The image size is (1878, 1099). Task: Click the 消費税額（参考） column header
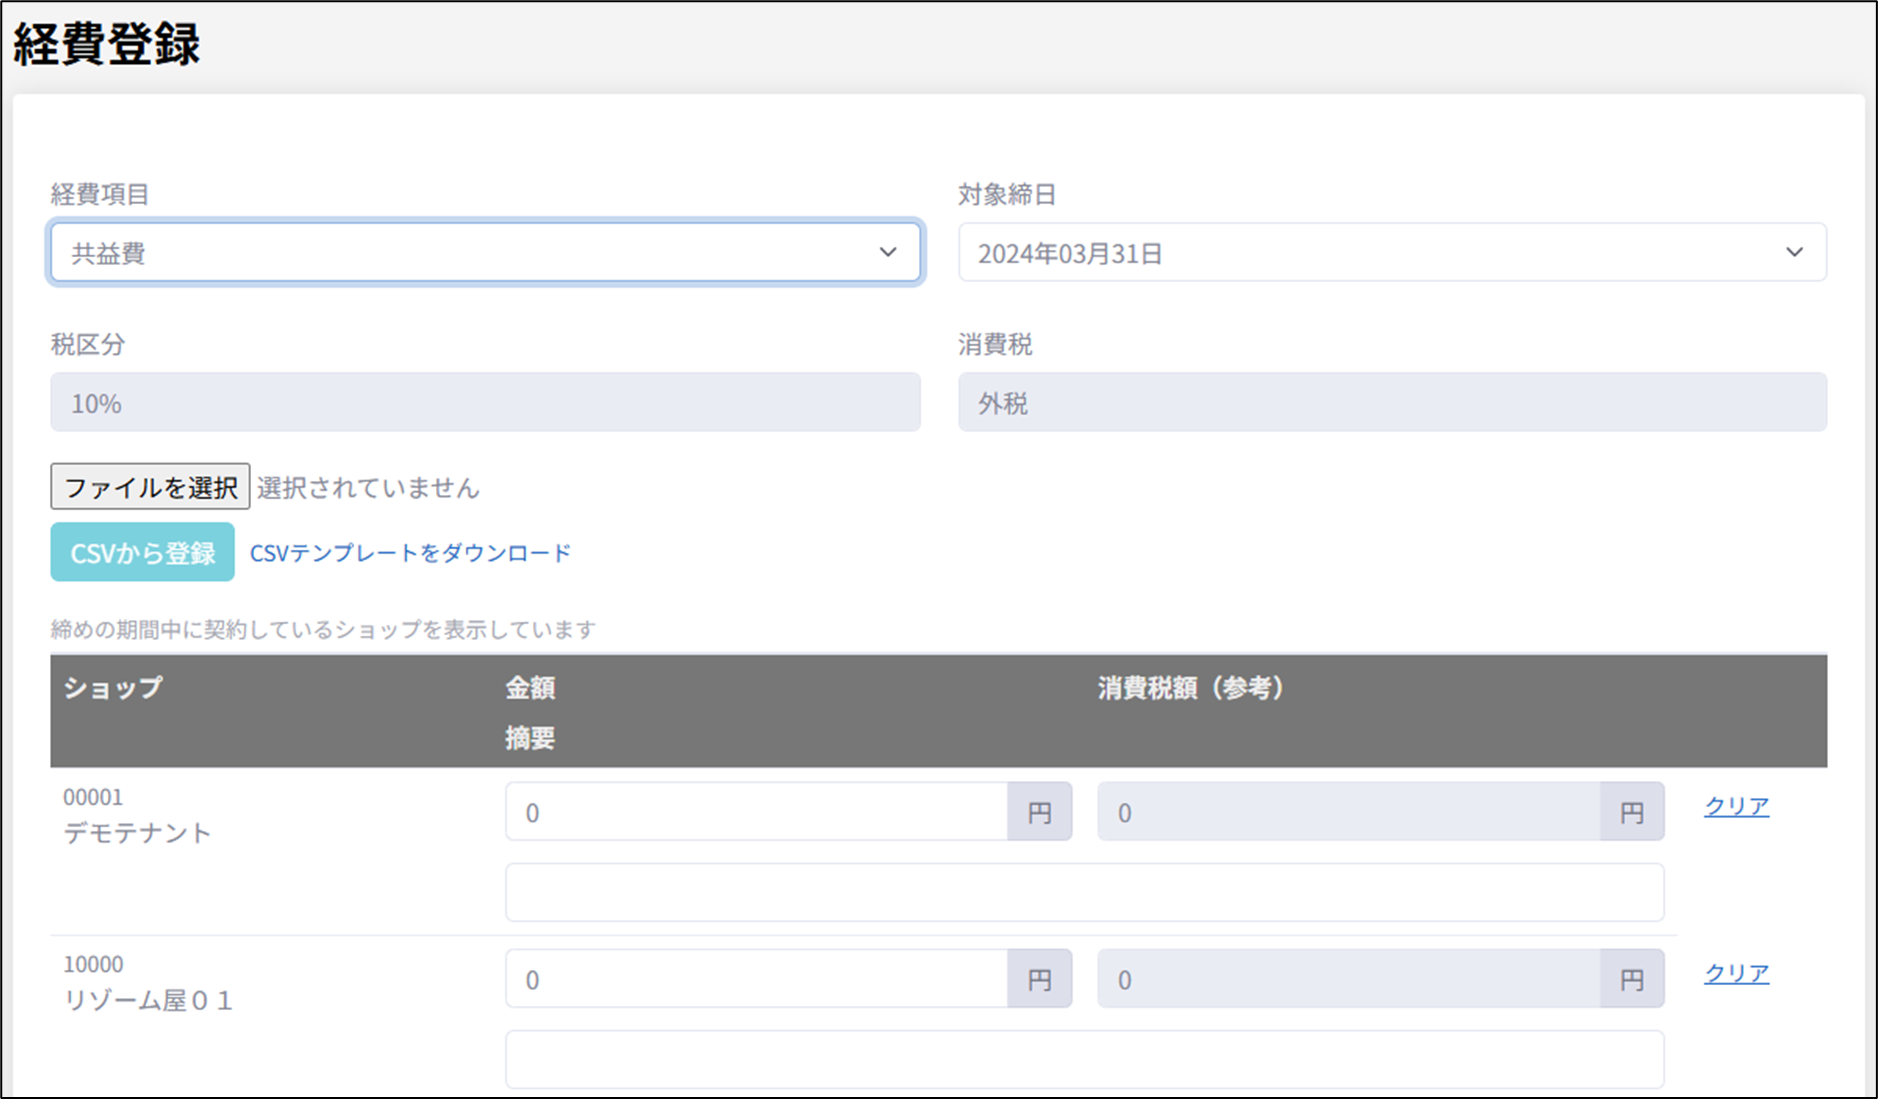pos(1190,688)
